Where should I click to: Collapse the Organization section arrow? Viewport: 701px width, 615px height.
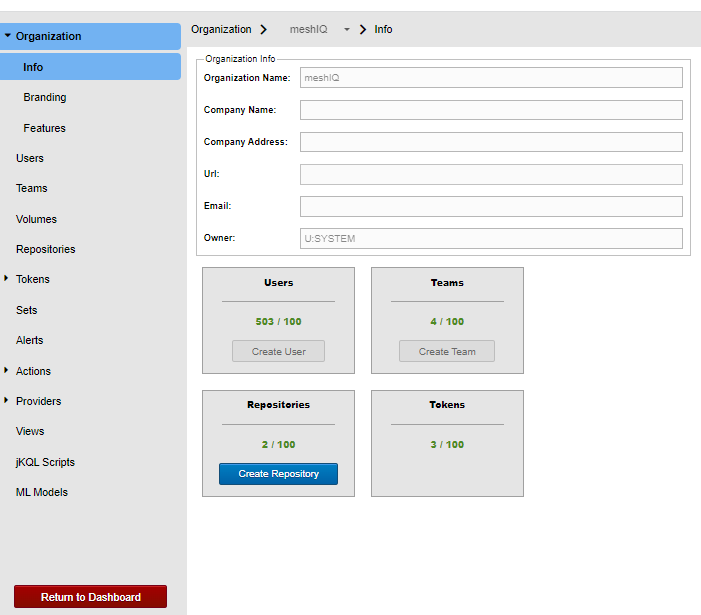coord(8,35)
